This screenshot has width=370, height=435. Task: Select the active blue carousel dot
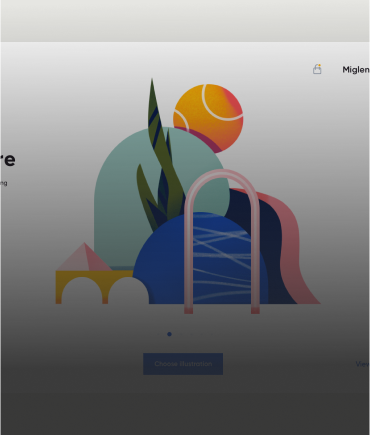tap(169, 334)
